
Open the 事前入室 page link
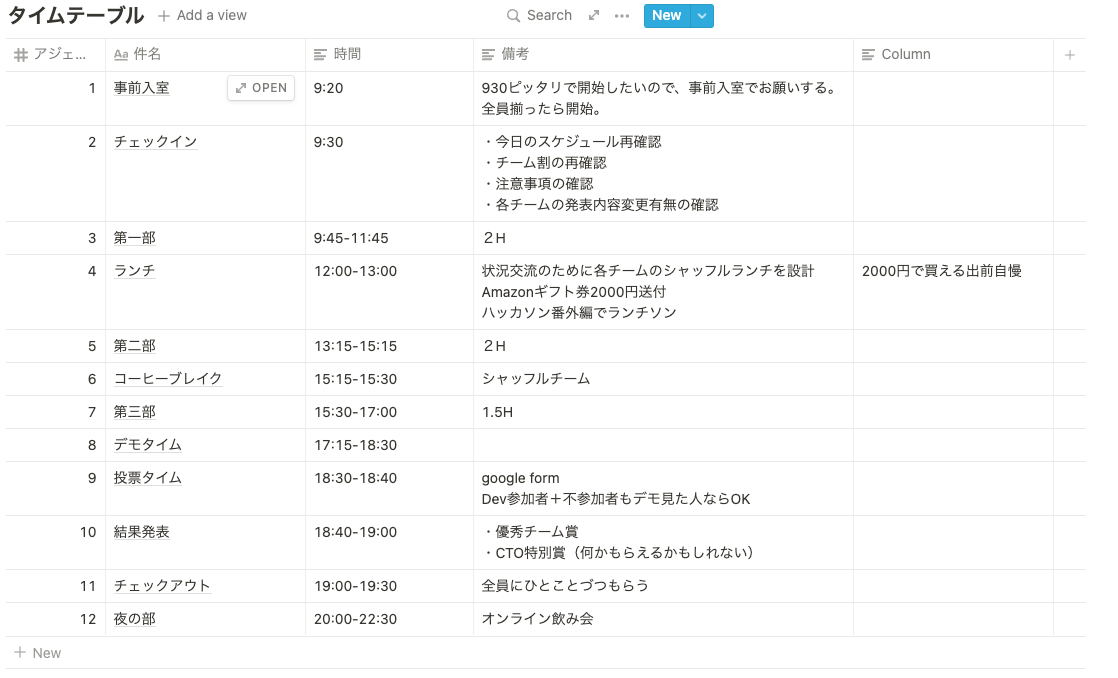142,88
